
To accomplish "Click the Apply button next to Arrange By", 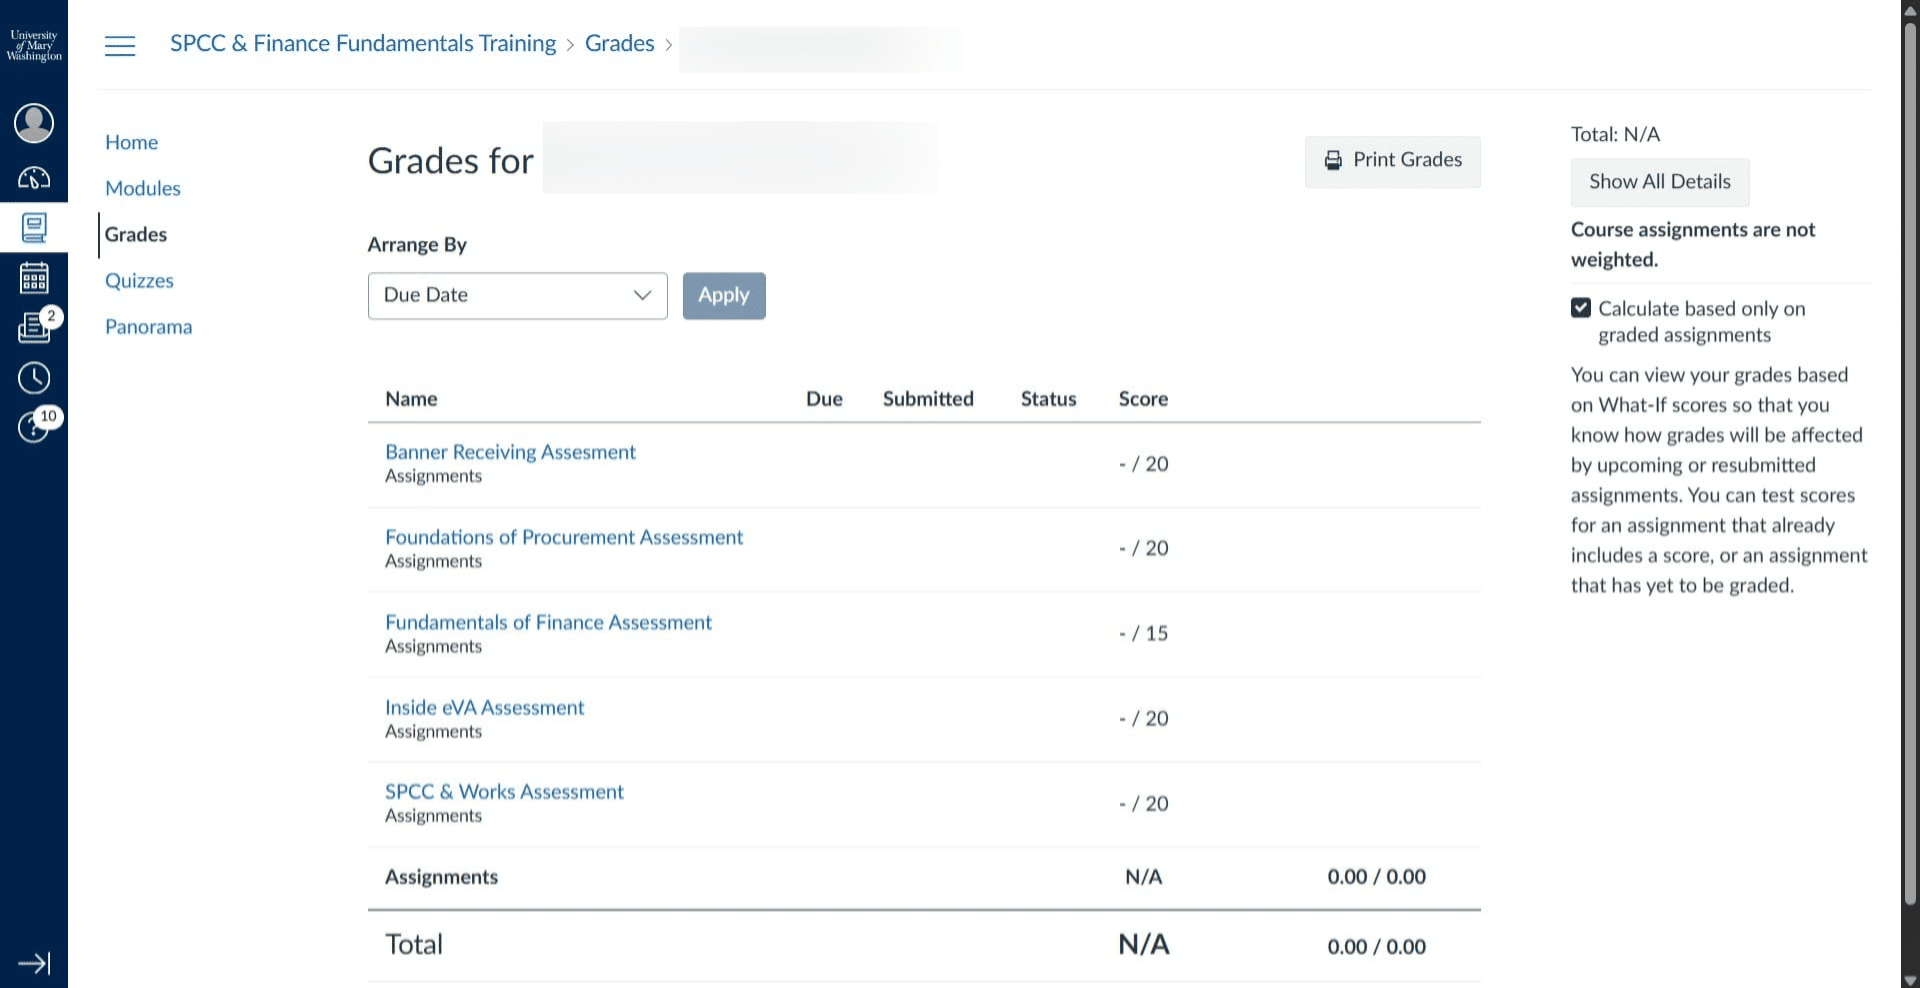I will 723,295.
